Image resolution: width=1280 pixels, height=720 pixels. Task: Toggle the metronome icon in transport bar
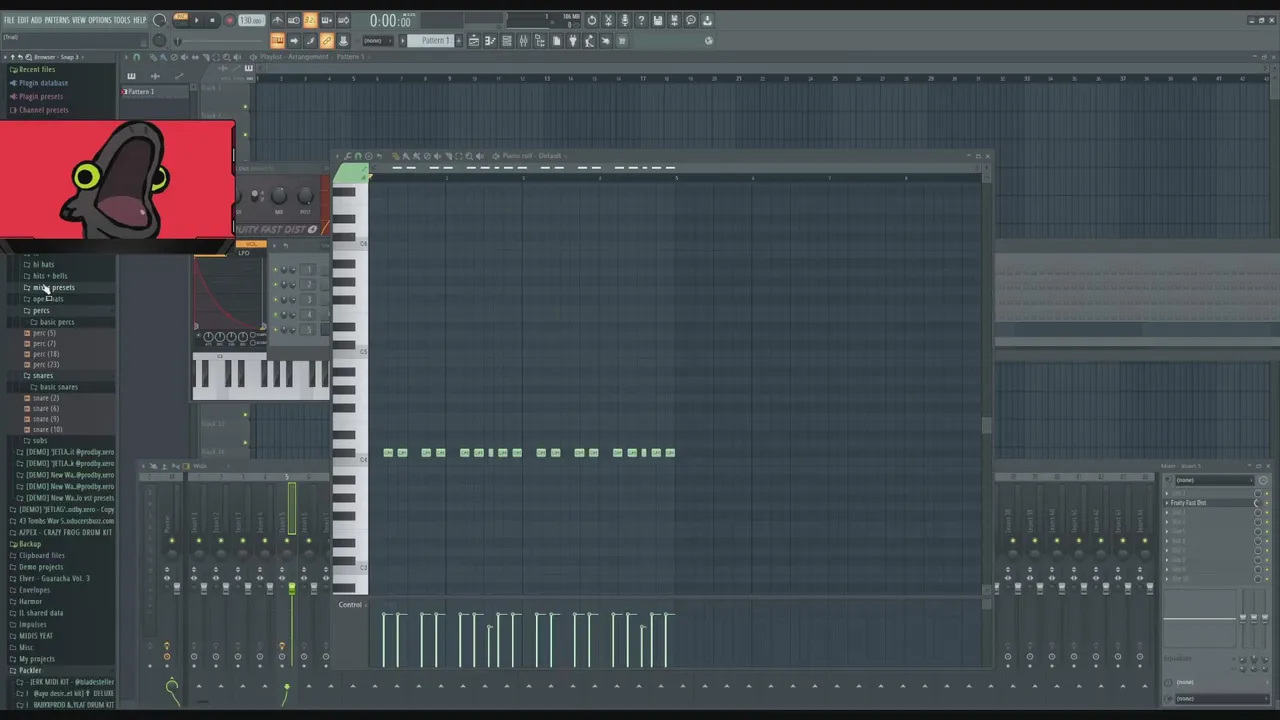point(277,20)
